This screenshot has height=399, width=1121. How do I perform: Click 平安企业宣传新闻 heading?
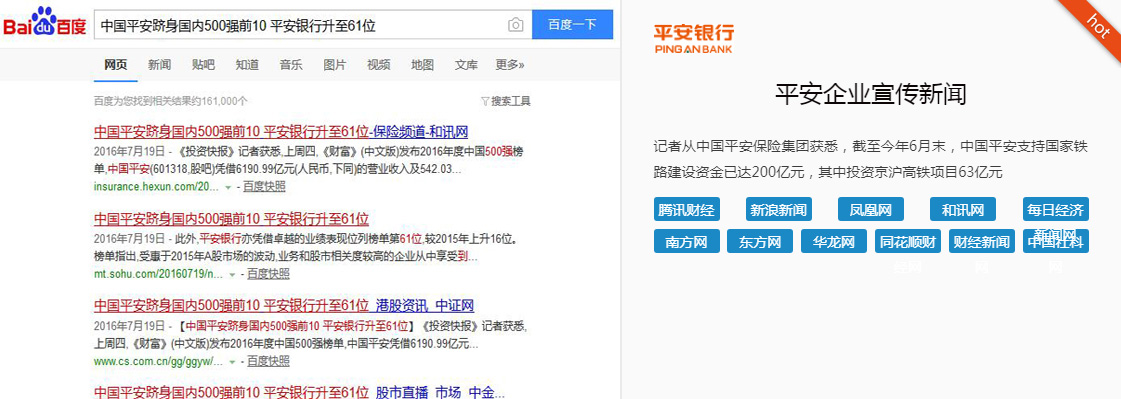click(871, 94)
